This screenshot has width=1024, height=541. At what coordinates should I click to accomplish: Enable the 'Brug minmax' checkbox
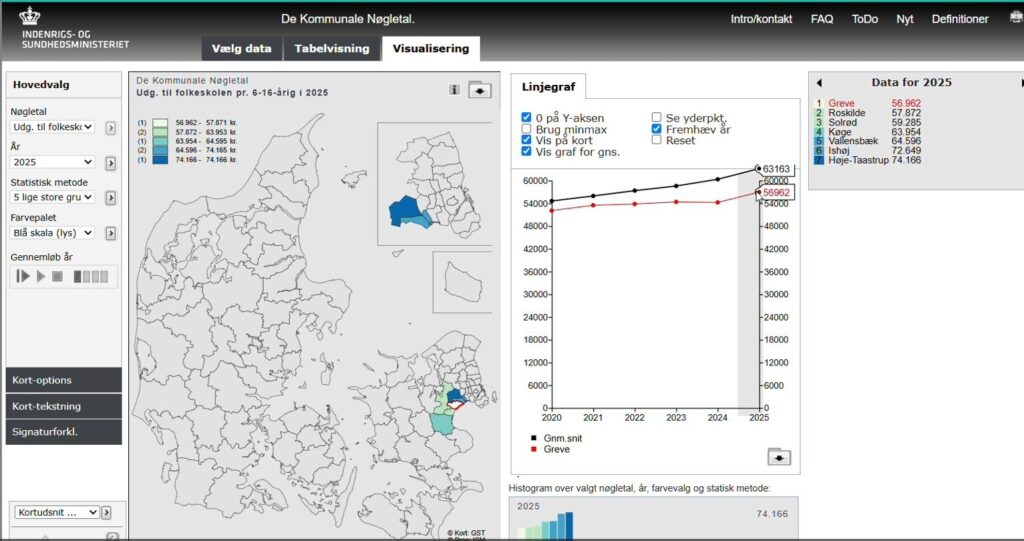tap(526, 129)
